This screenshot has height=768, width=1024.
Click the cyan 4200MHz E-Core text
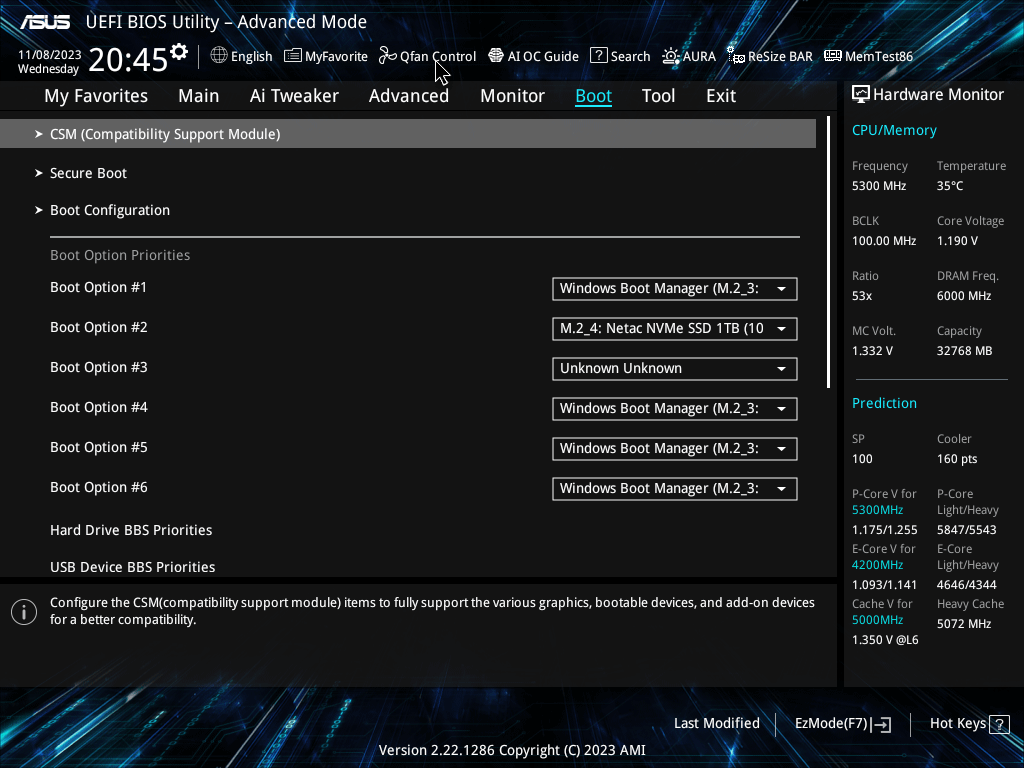[x=877, y=565]
